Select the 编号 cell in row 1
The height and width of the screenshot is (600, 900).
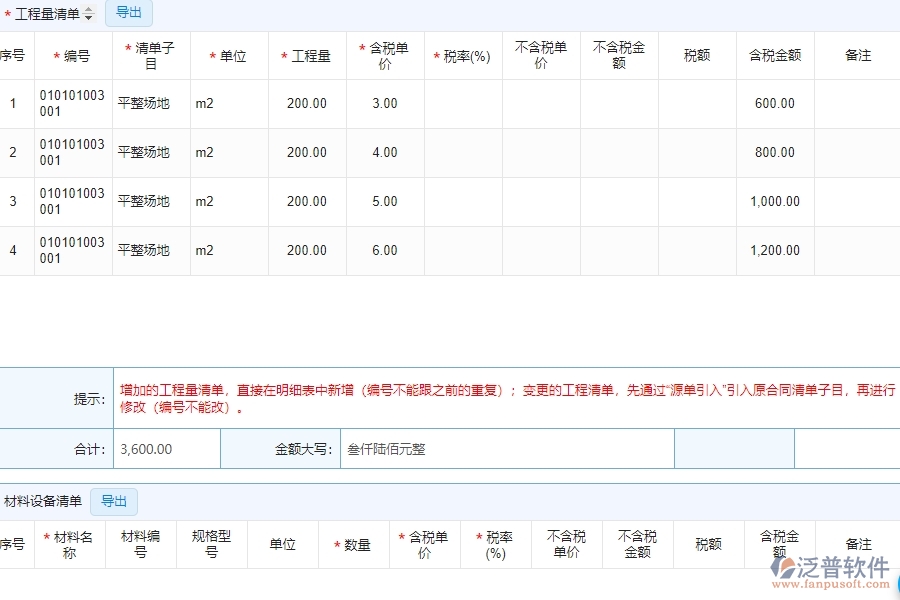click(70, 102)
